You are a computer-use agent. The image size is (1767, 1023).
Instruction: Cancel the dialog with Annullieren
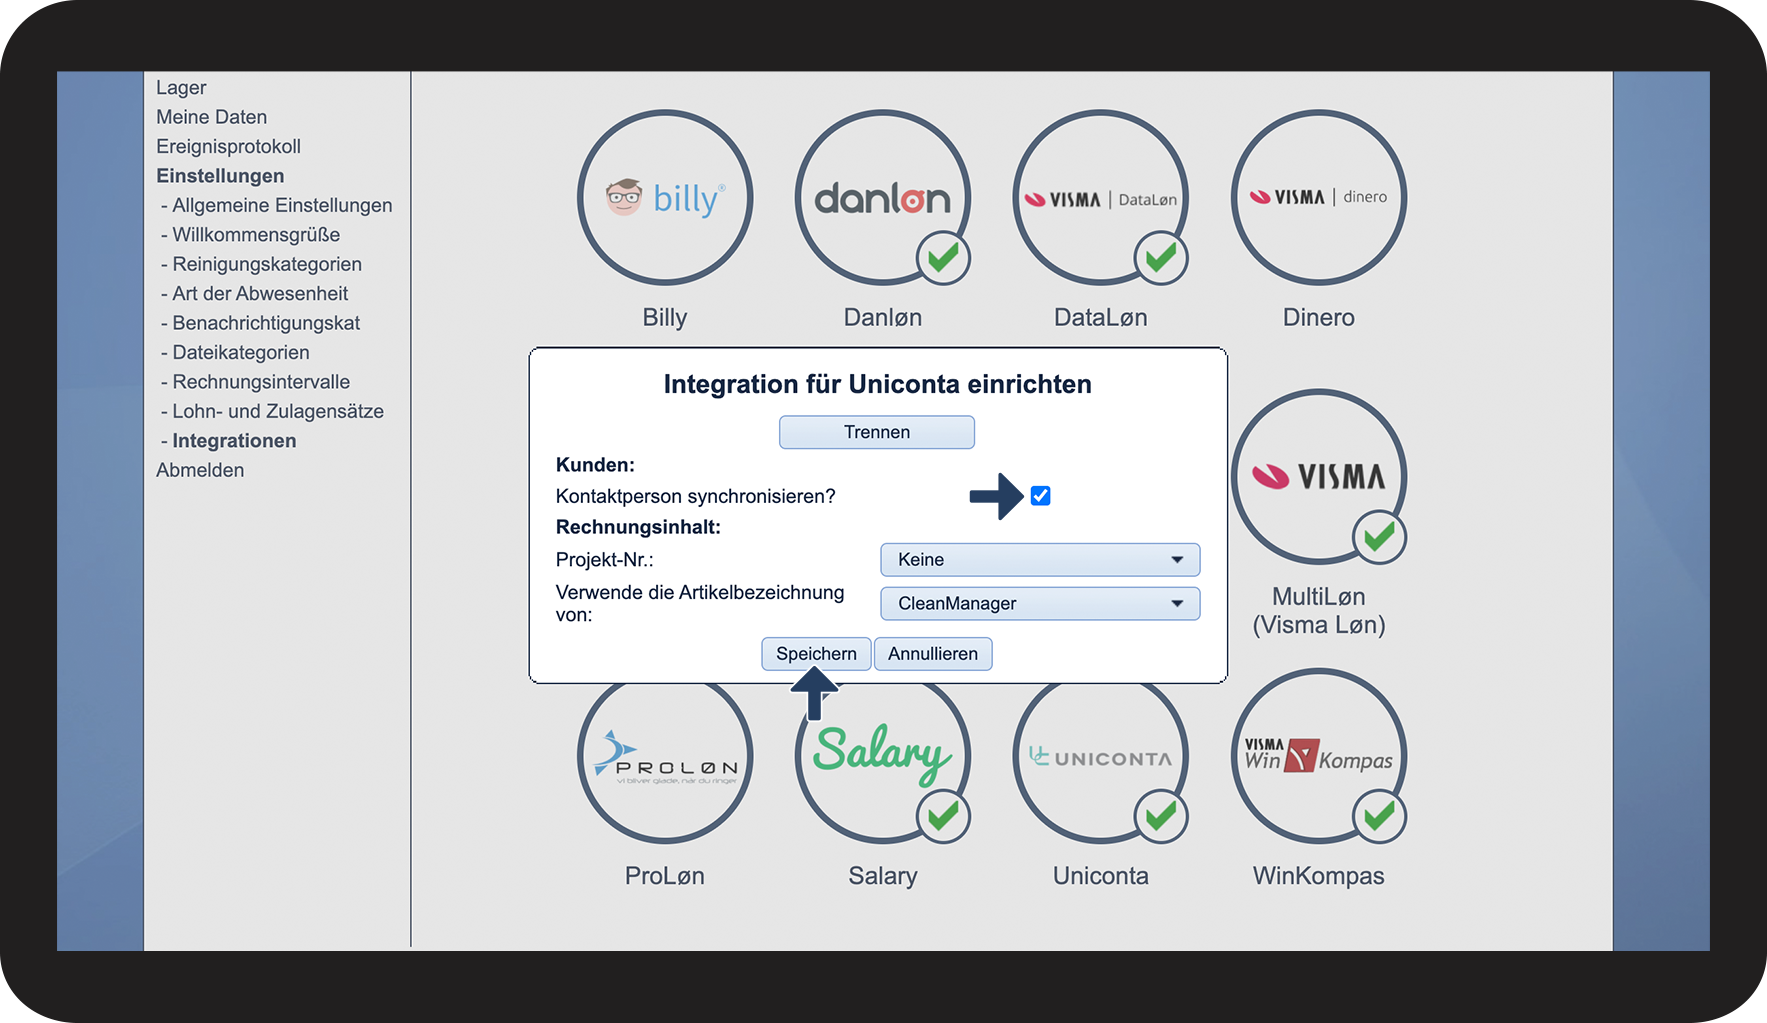pos(933,654)
